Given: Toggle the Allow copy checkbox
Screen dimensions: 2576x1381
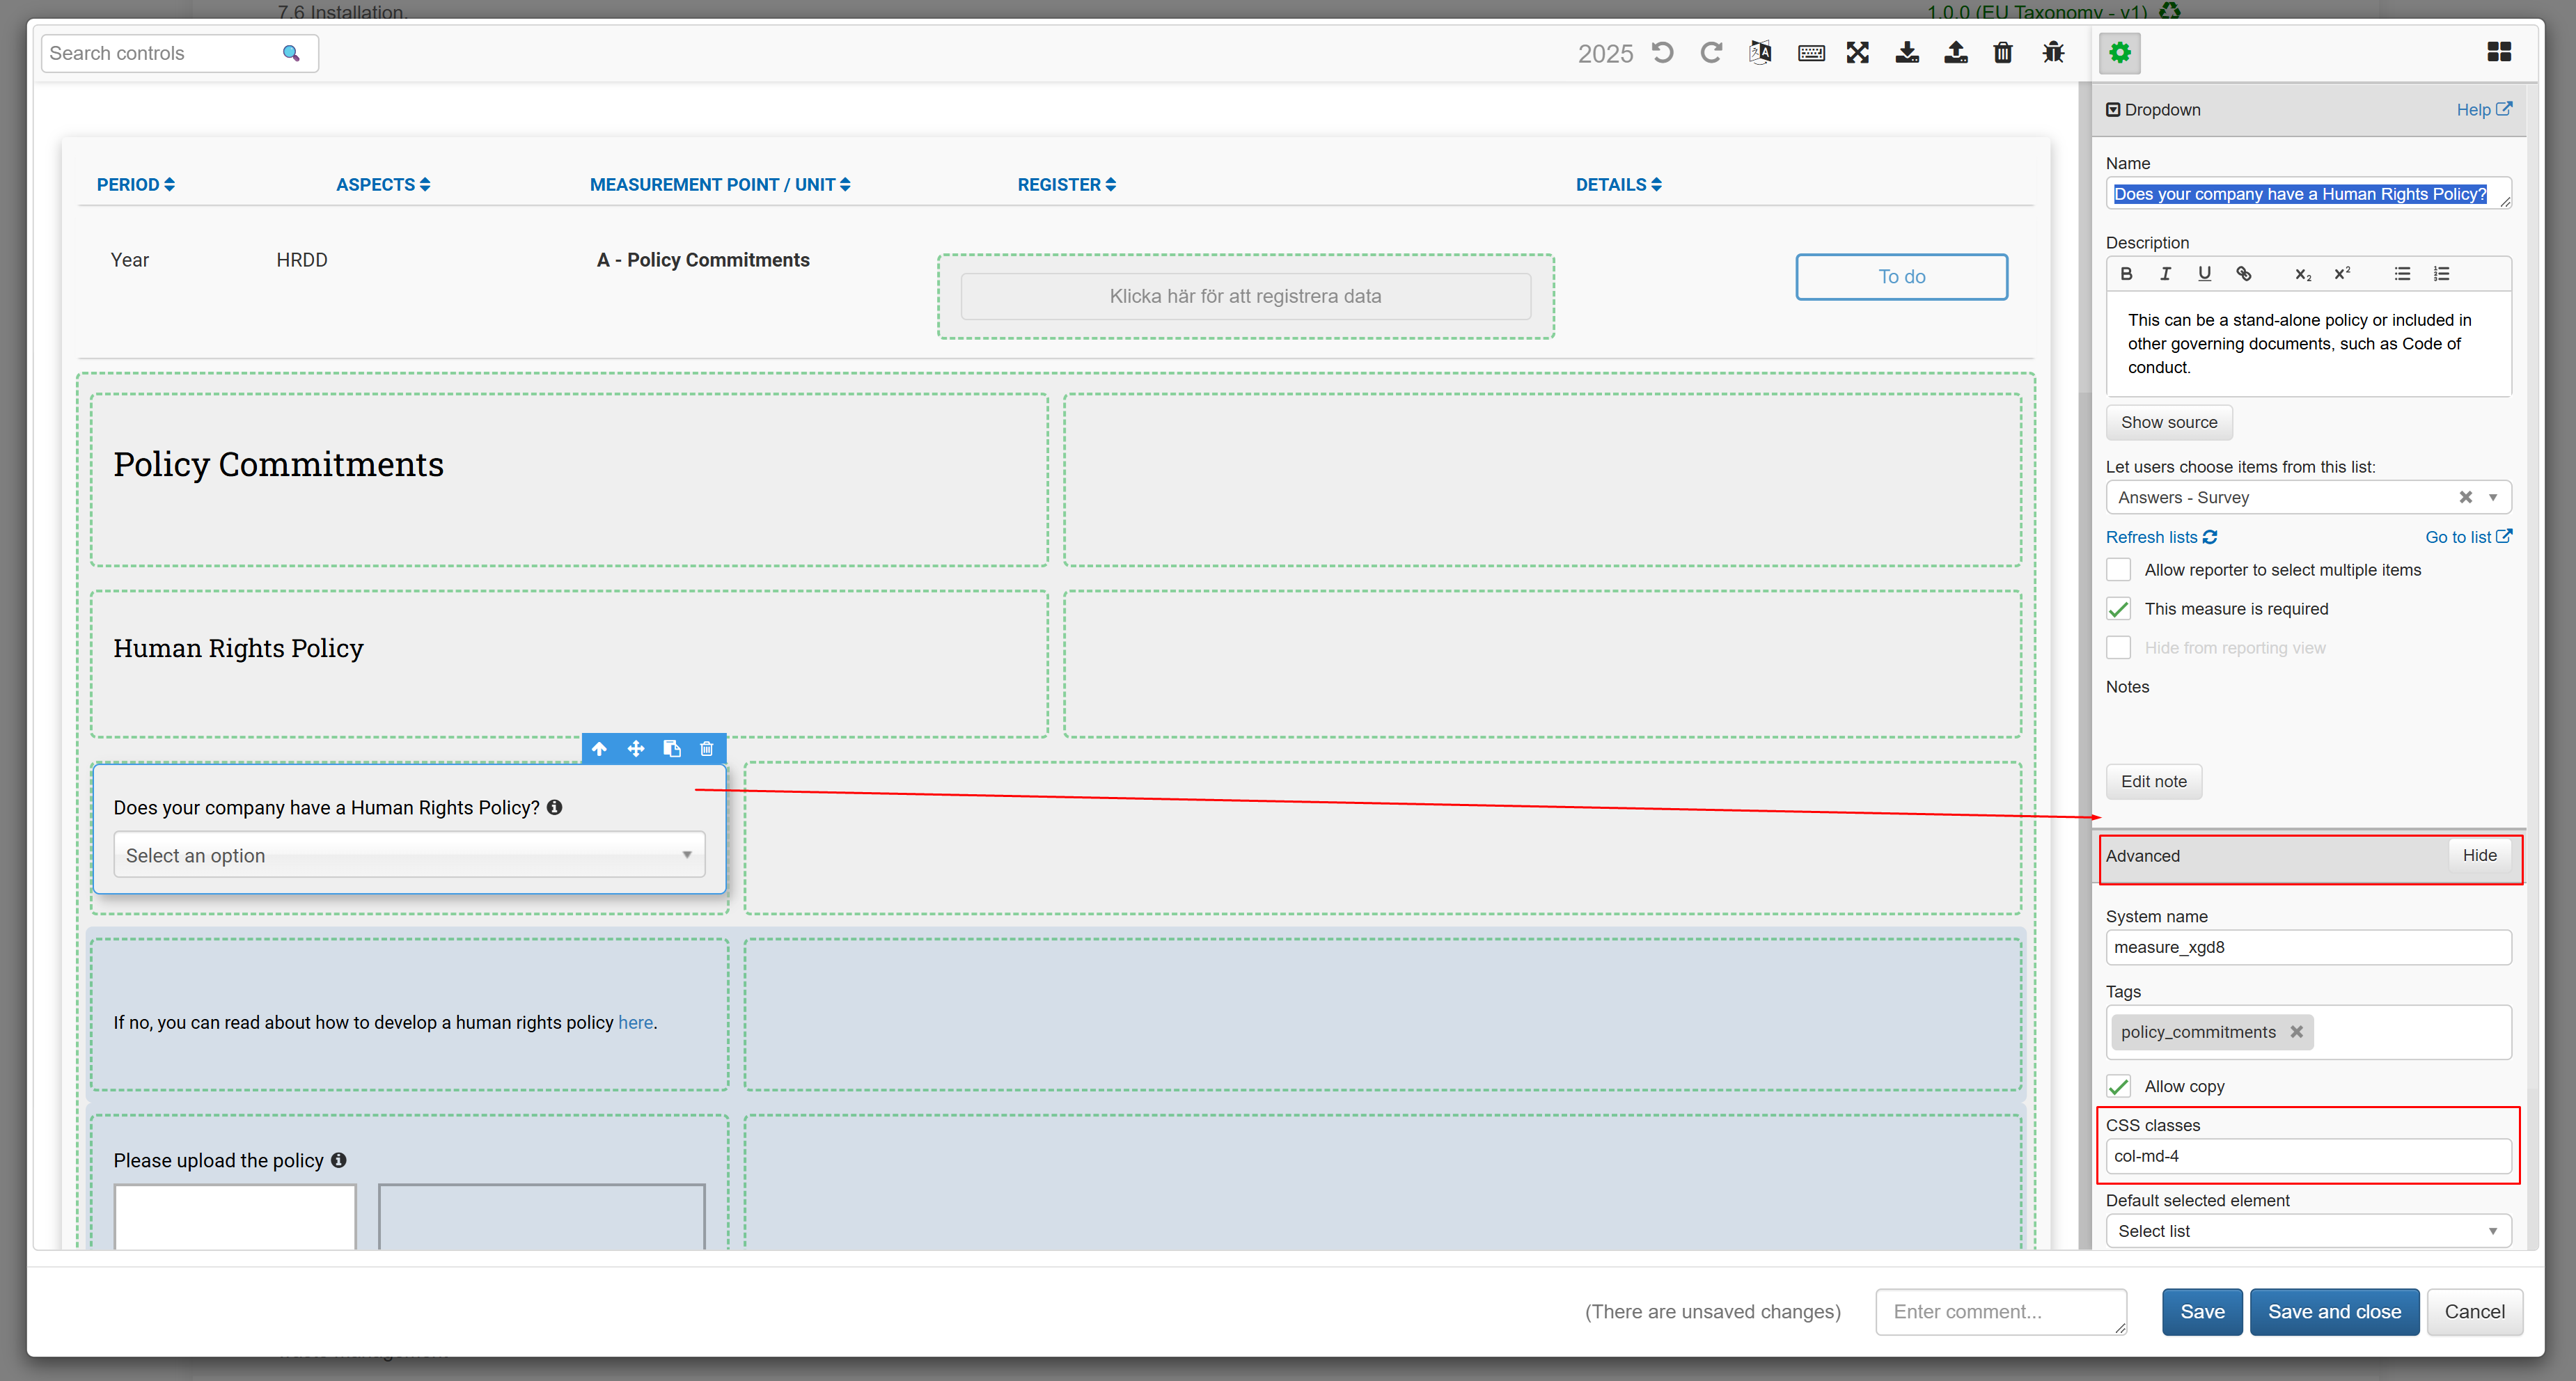Looking at the screenshot, I should click(x=2118, y=1086).
